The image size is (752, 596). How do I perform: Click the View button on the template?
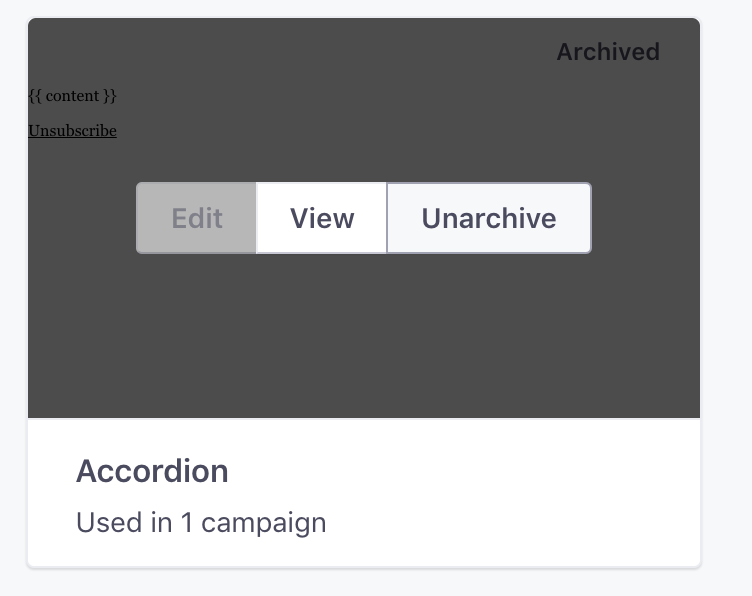pos(321,218)
